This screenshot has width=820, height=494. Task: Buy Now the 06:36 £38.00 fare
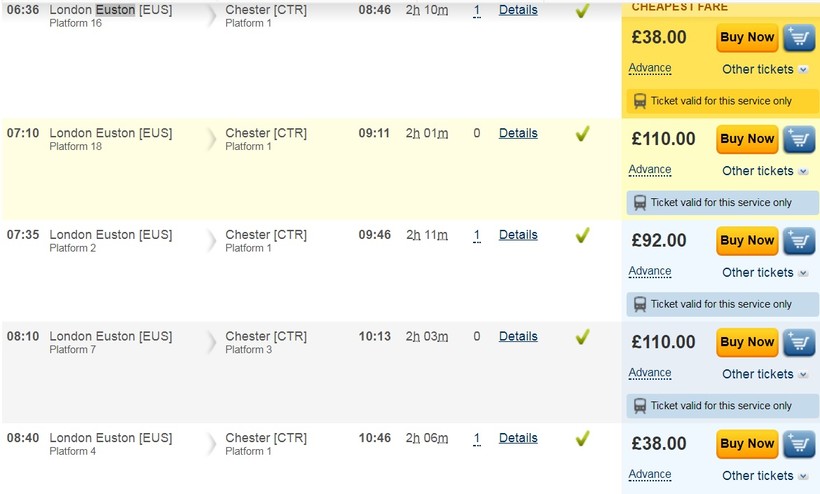coord(747,38)
